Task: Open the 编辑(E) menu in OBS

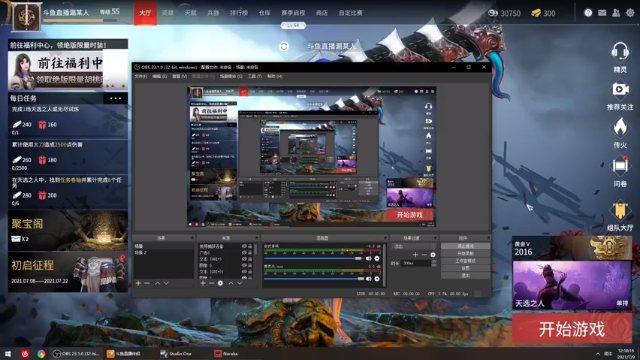Action: click(160, 76)
